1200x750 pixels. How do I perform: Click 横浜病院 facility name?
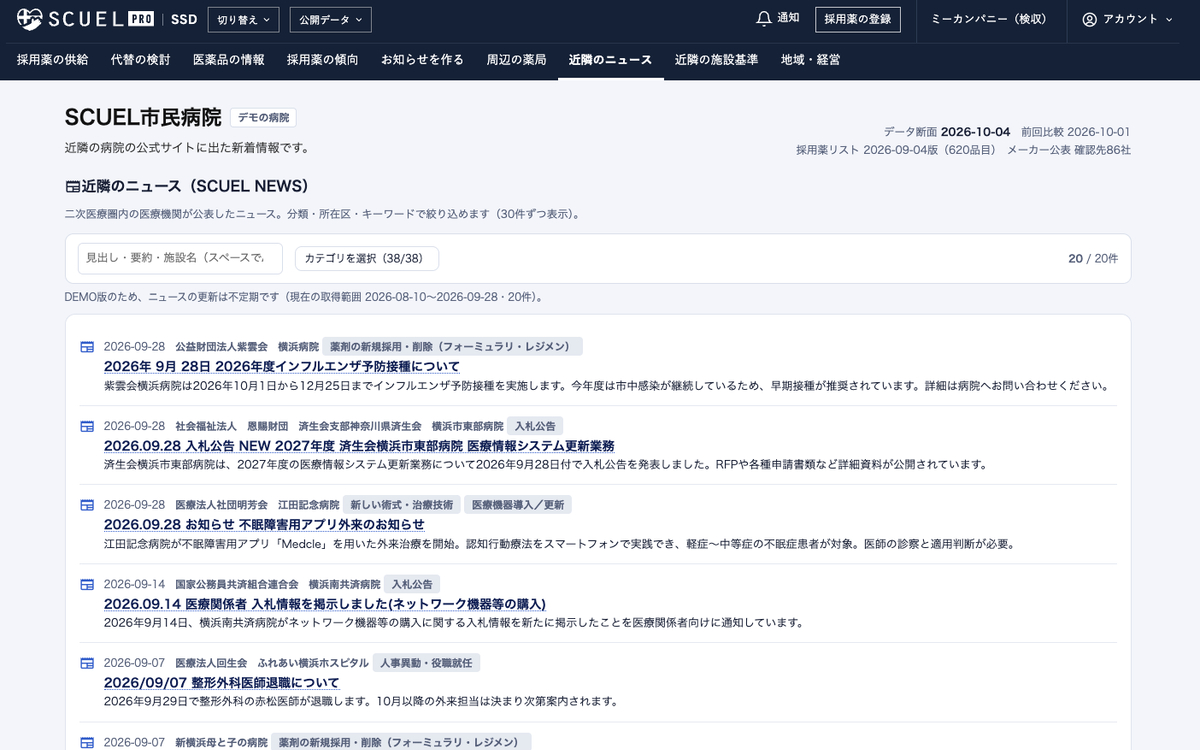tap(298, 346)
